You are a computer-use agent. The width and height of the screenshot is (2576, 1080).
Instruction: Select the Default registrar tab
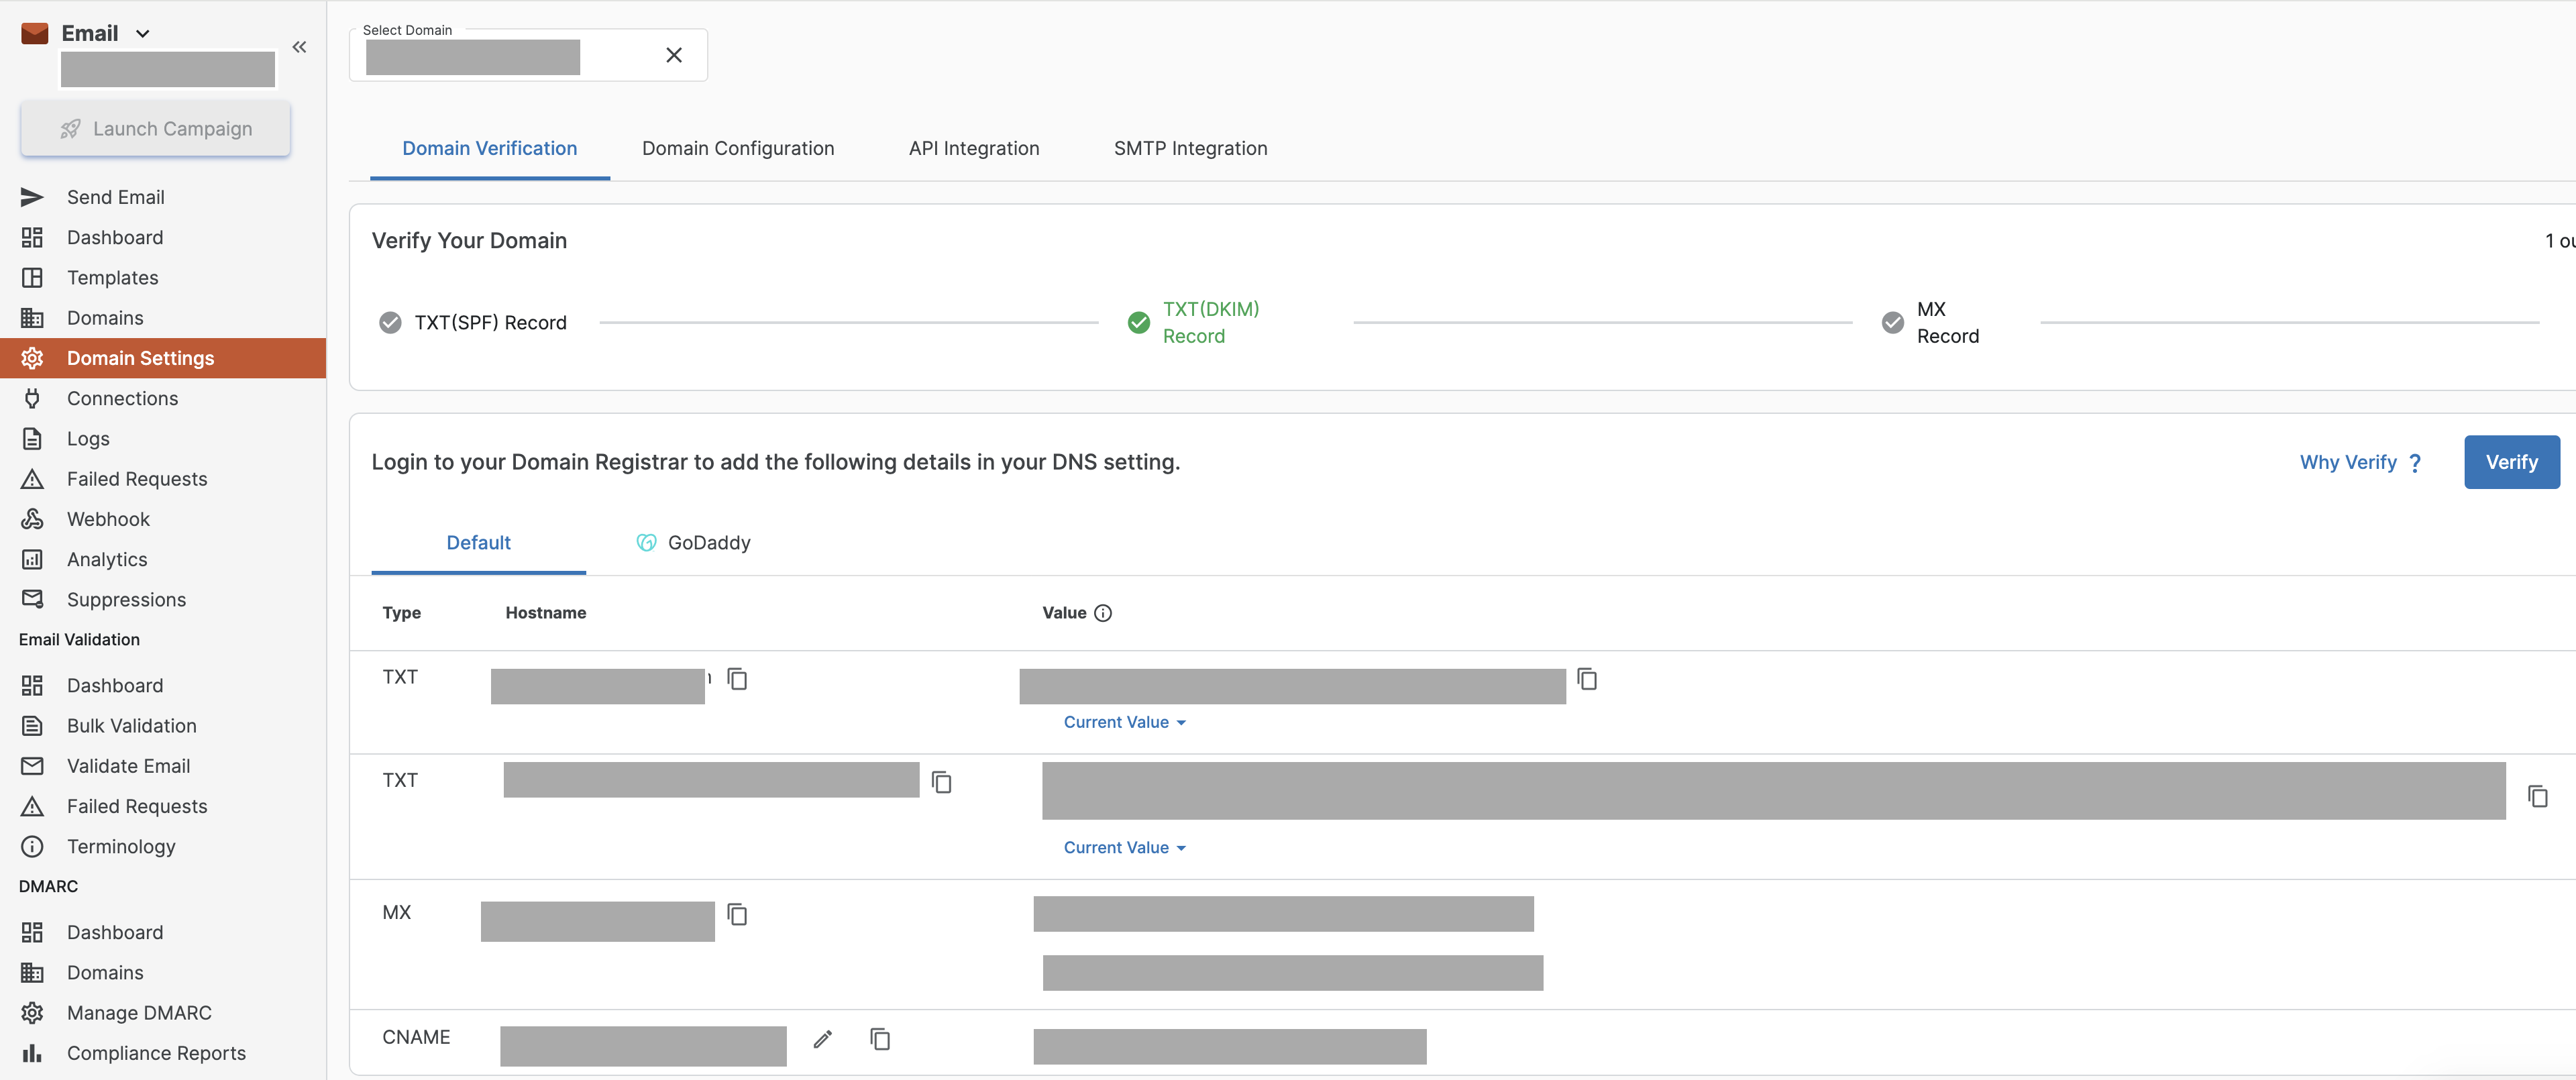pyautogui.click(x=478, y=543)
